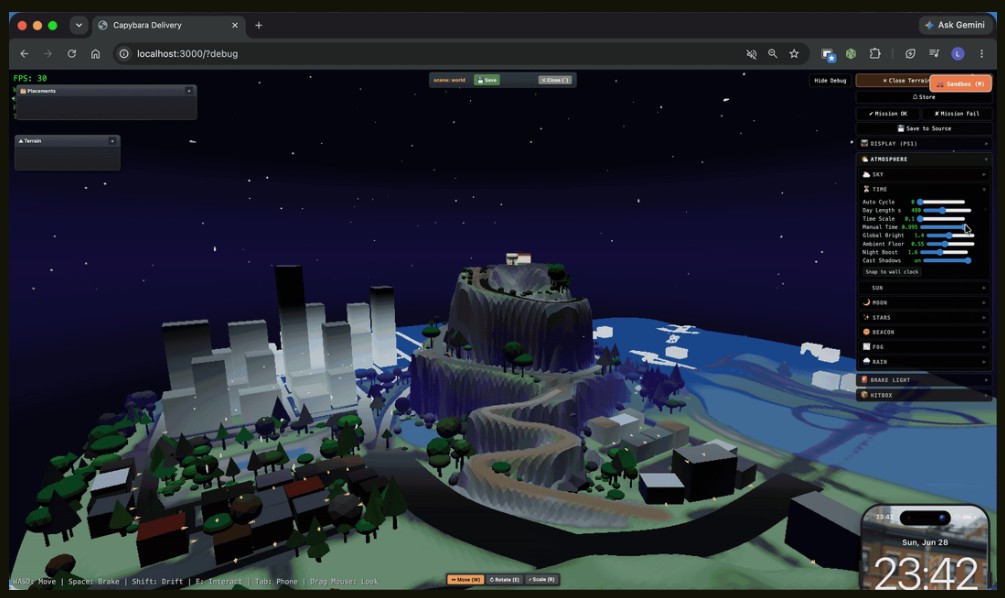
Task: Adjust the Manual Time slider
Action: click(944, 227)
